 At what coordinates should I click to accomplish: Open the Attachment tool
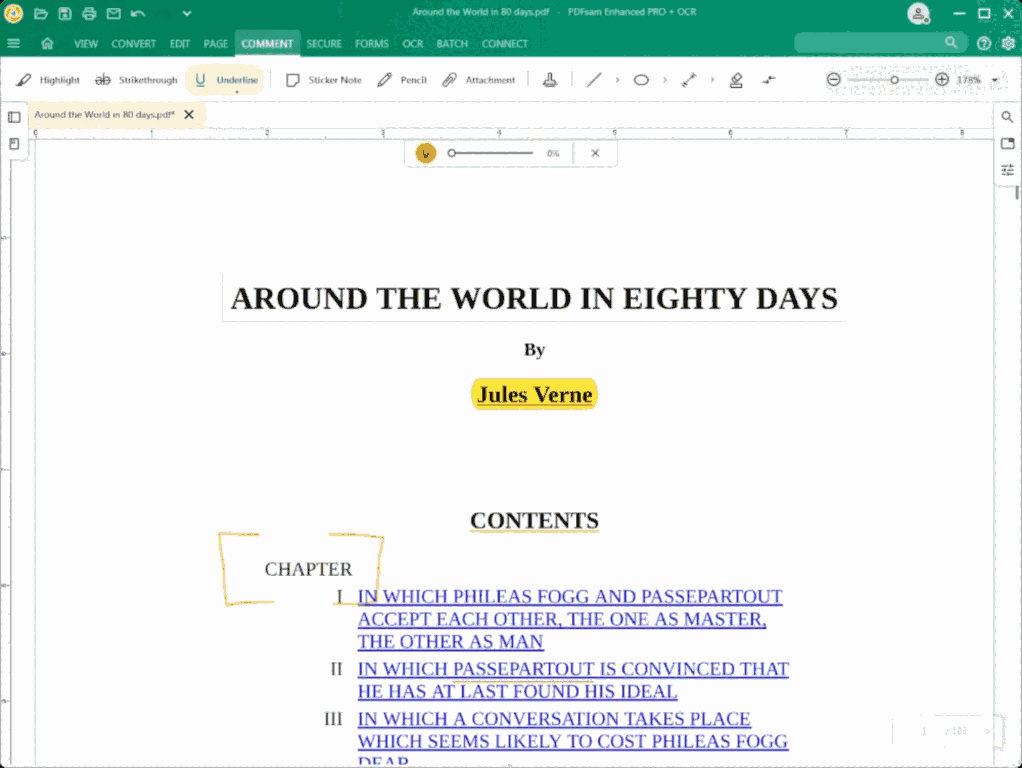point(479,80)
